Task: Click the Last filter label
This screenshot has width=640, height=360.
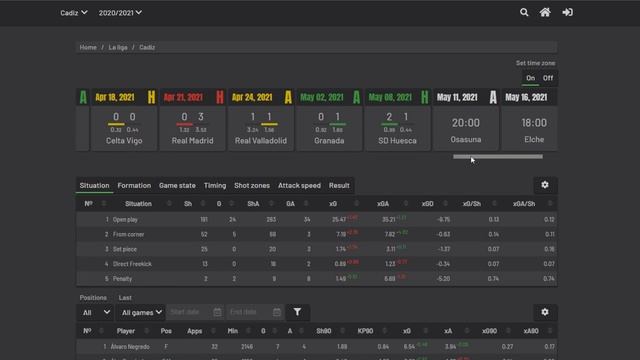Action: 125,298
